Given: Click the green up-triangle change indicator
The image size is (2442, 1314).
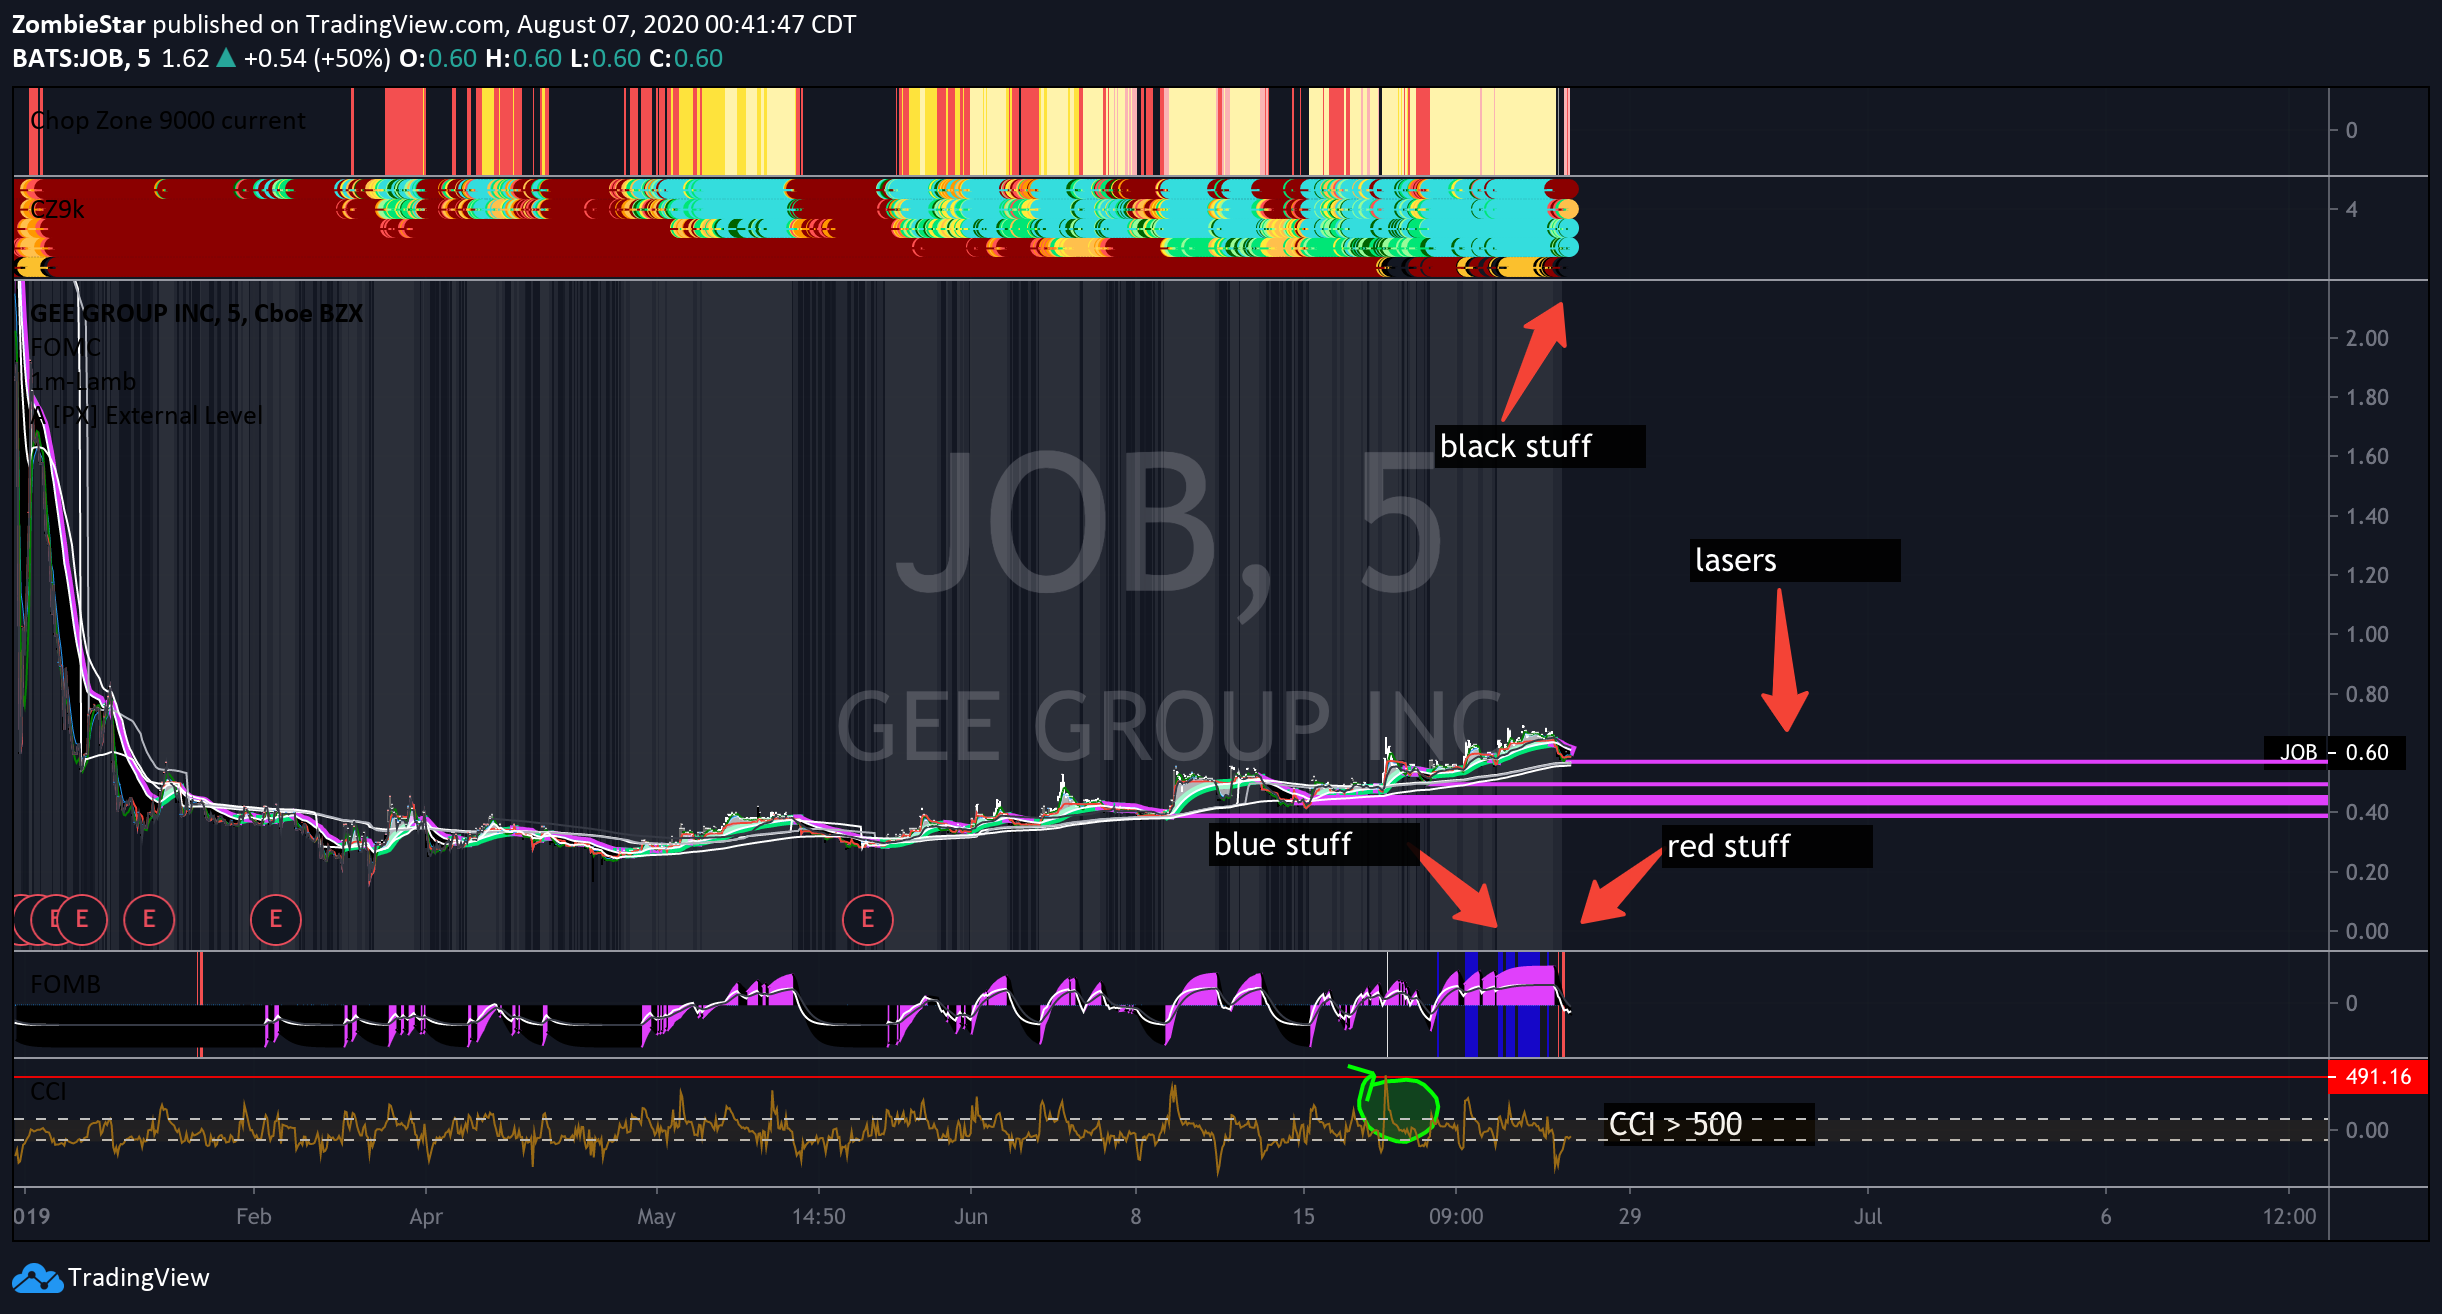Looking at the screenshot, I should (226, 58).
